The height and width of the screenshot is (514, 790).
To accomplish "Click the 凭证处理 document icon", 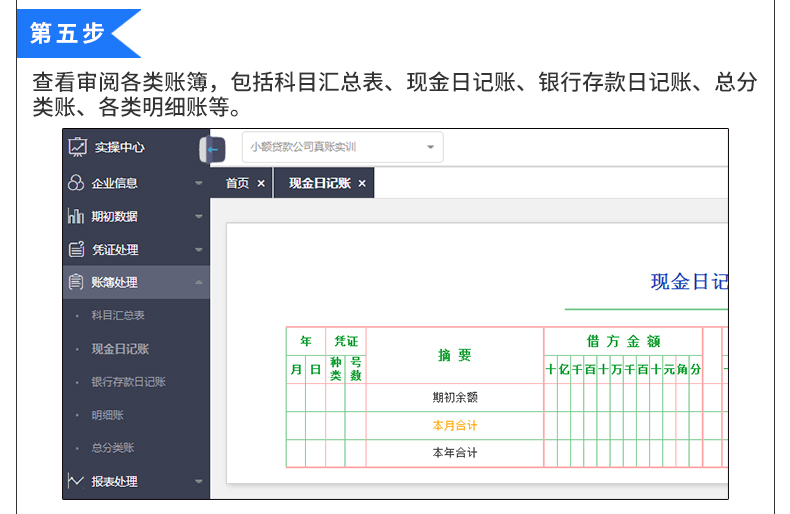I will click(76, 249).
